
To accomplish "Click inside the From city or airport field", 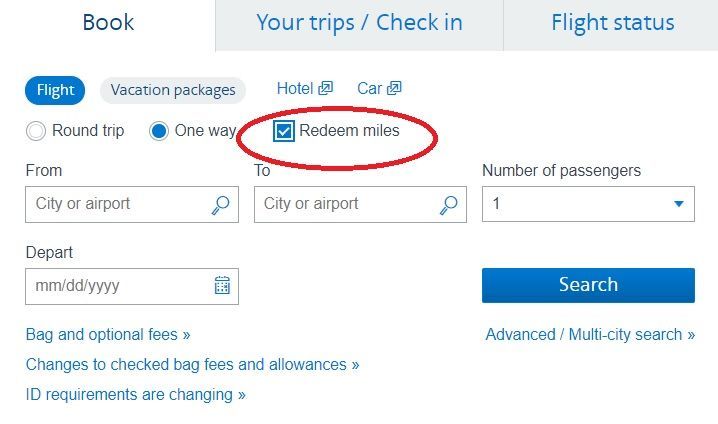I will [x=132, y=204].
